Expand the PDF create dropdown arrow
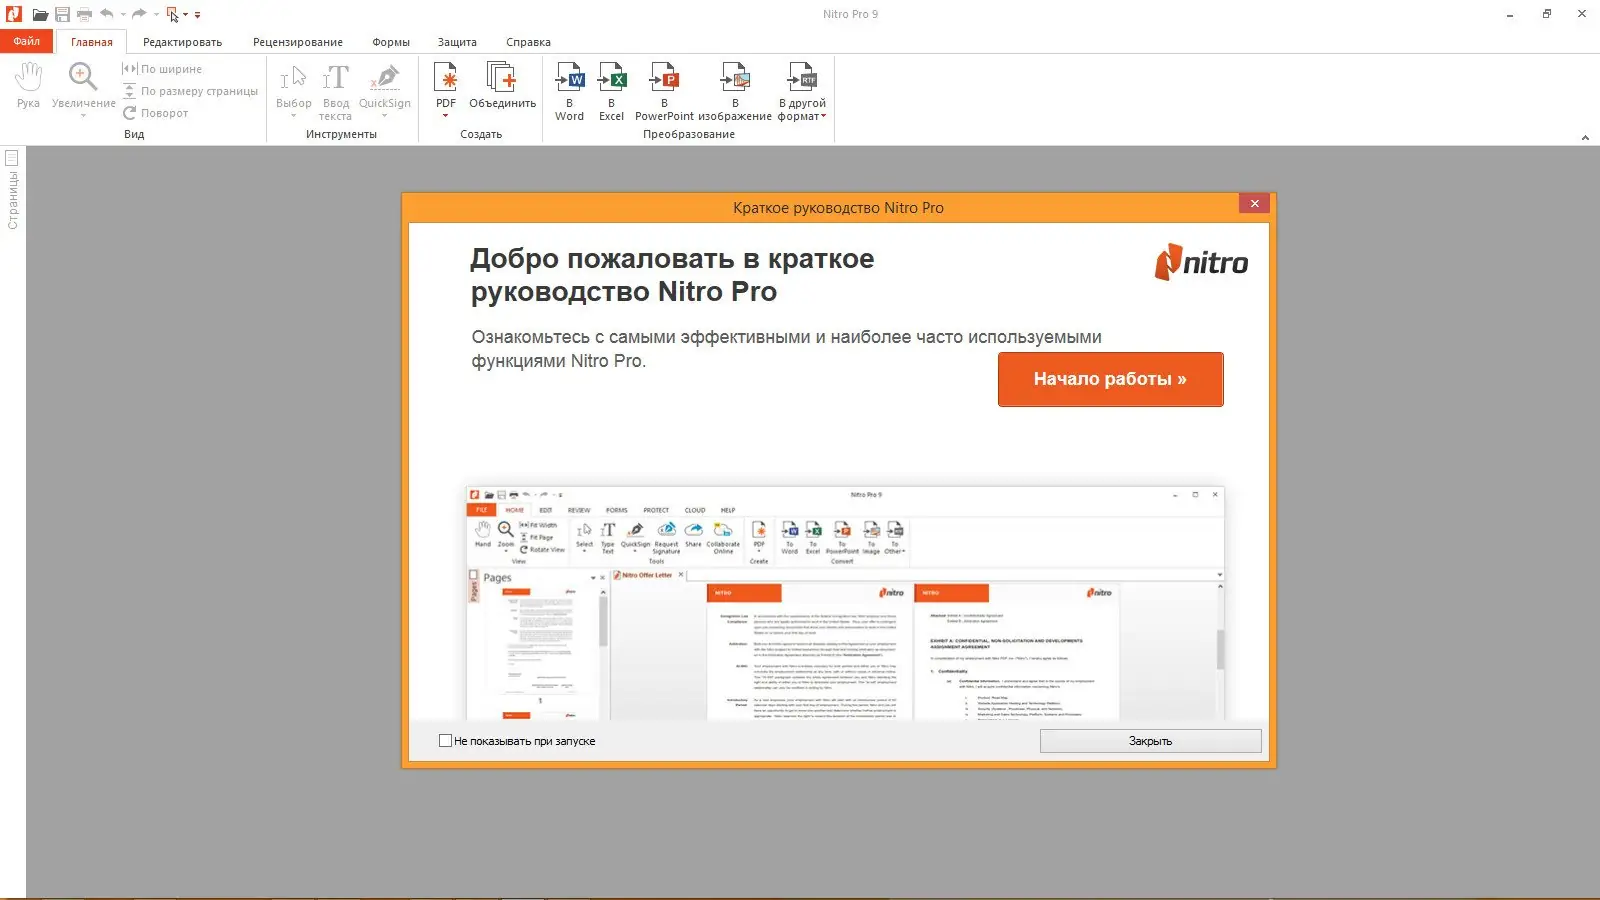The width and height of the screenshot is (1600, 900). (446, 116)
